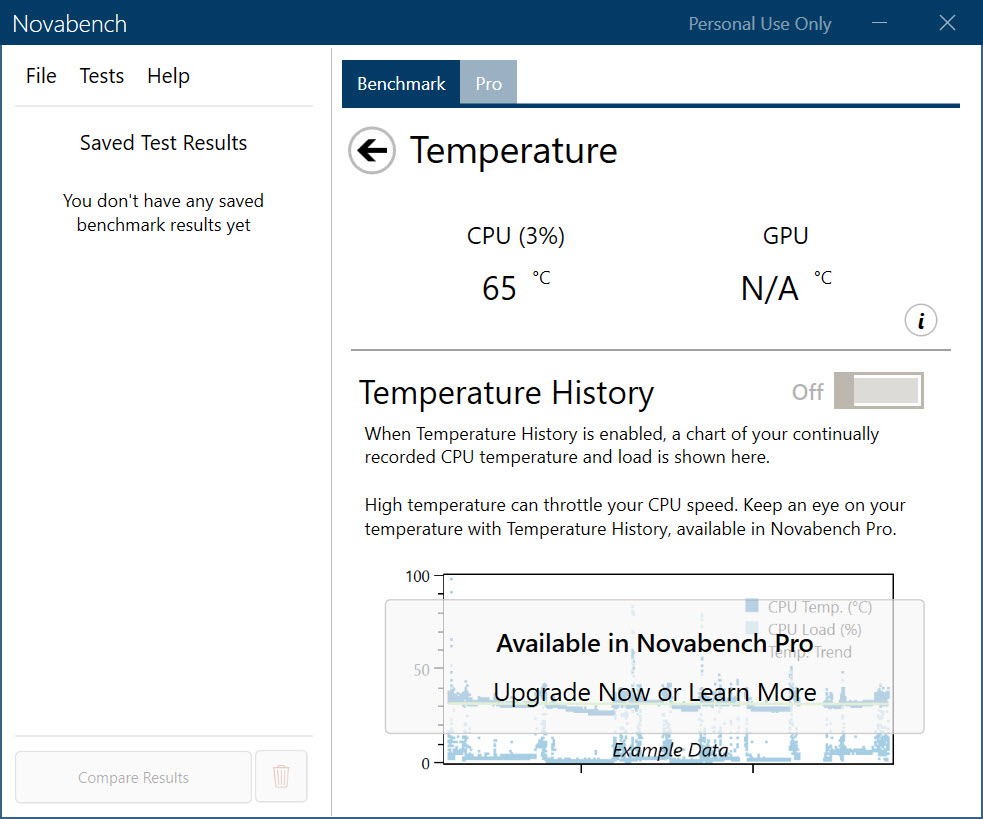Click the CPU (3%) label
This screenshot has width=983, height=819.
pyautogui.click(x=515, y=236)
